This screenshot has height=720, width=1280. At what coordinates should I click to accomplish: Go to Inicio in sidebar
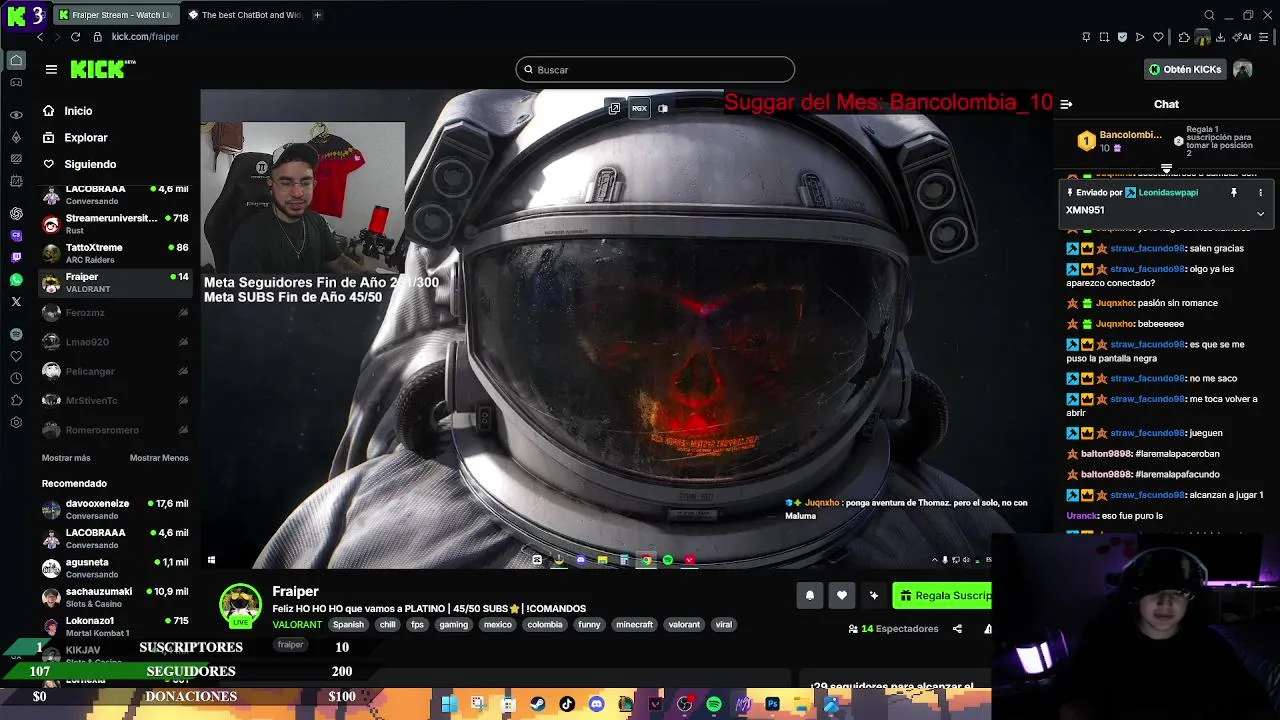pyautogui.click(x=78, y=111)
